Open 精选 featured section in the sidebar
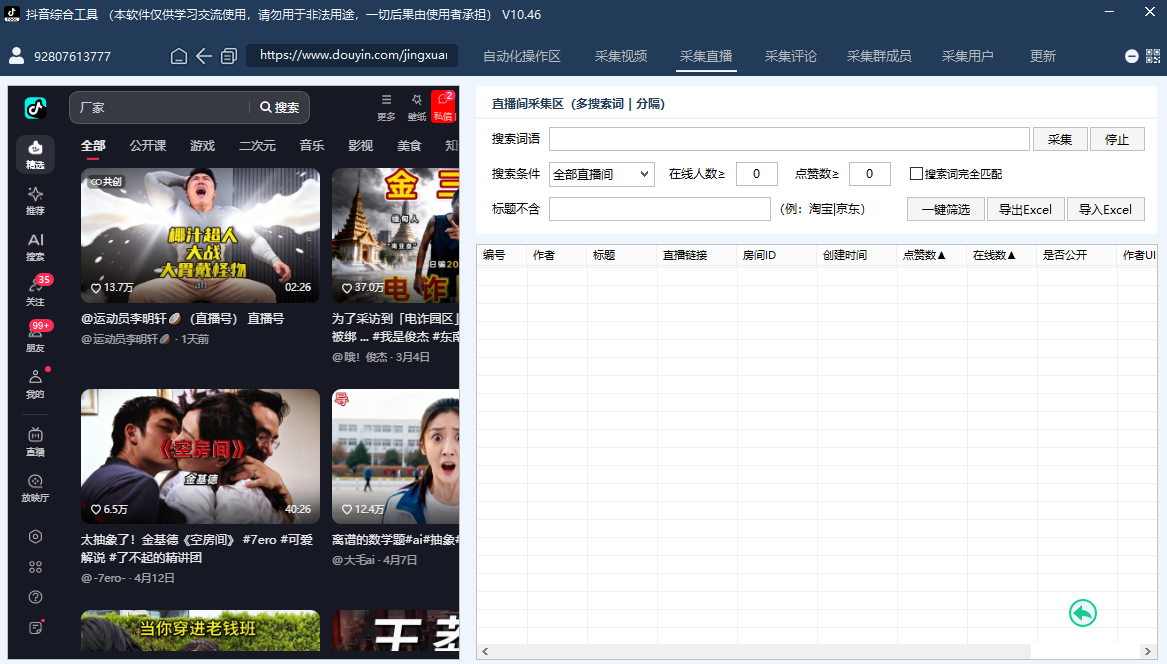The height and width of the screenshot is (664, 1167). (35, 155)
